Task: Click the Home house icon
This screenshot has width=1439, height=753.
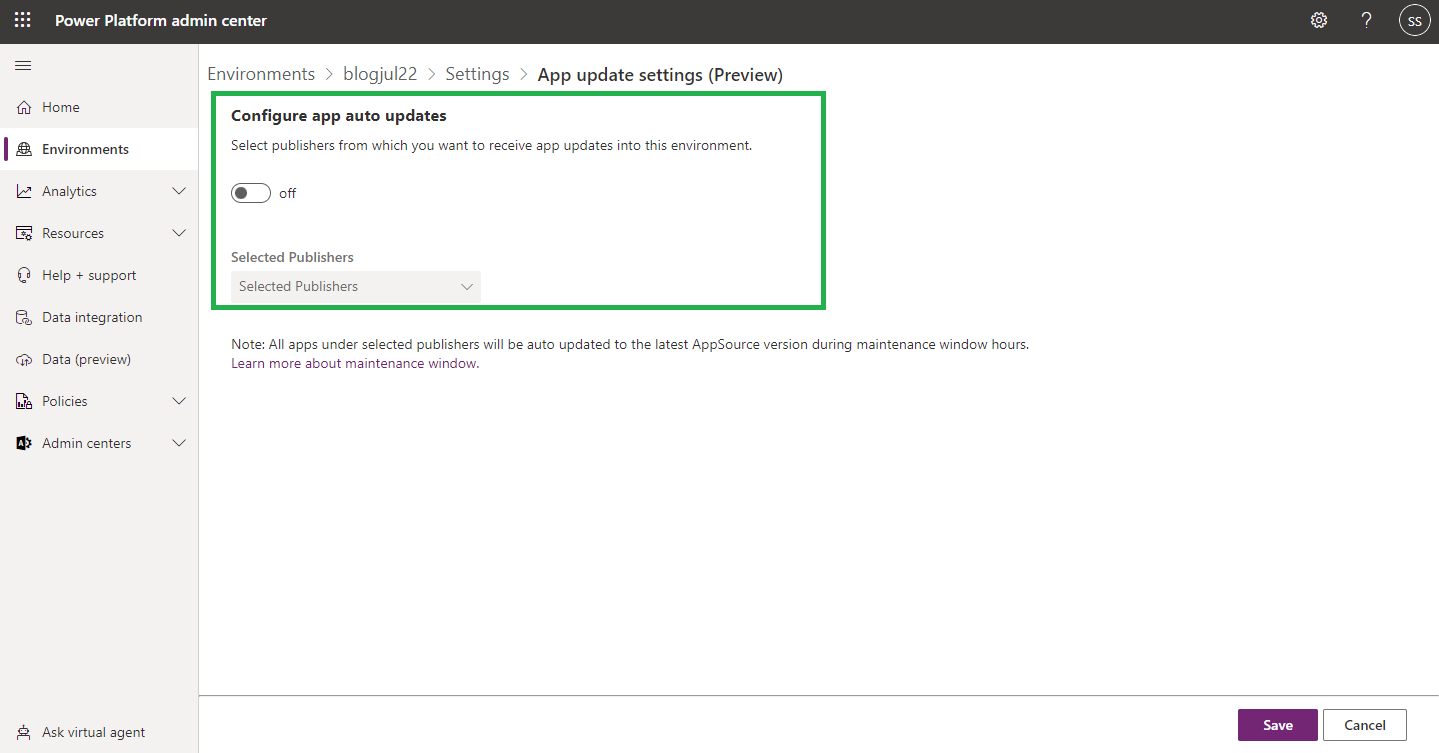Action: [x=24, y=107]
